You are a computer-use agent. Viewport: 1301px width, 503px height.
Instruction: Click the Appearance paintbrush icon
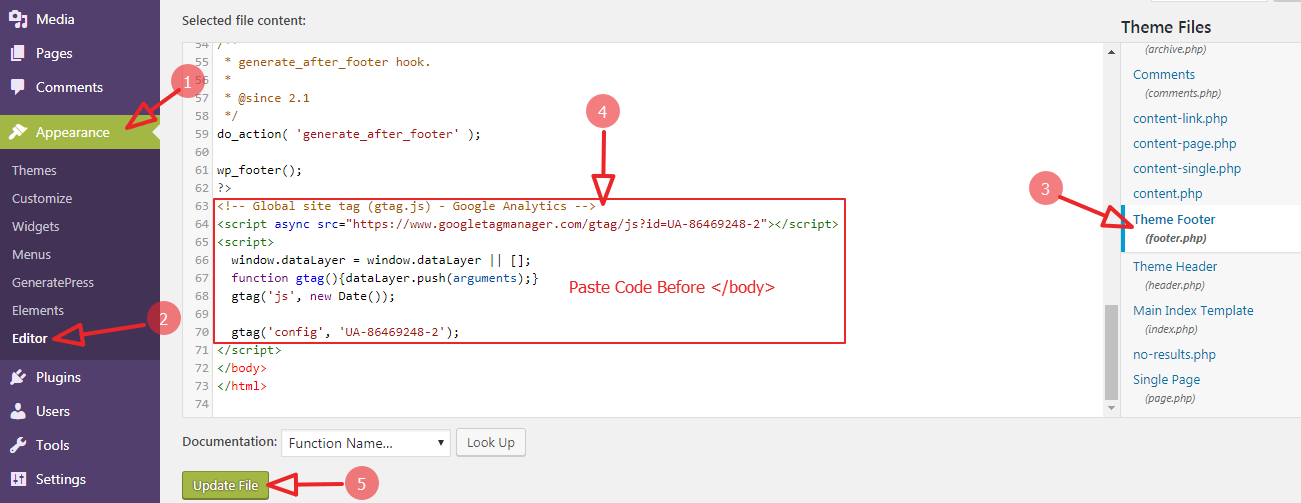click(18, 132)
